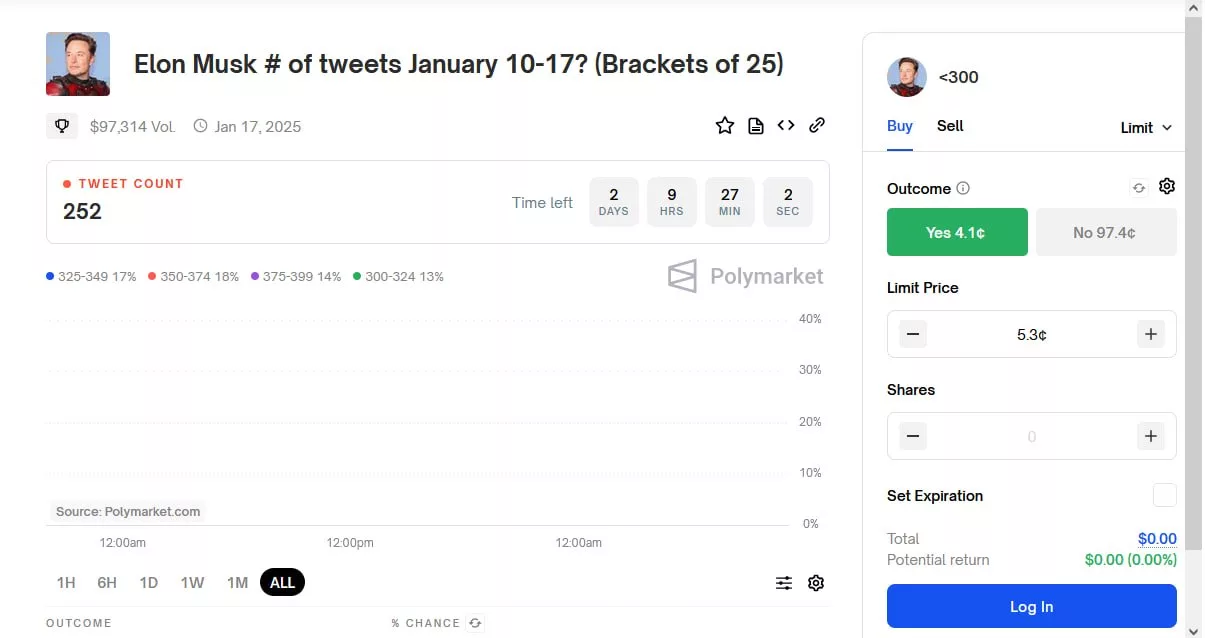Select the 1W chart timeframe
The width and height of the screenshot is (1205, 638).
[193, 582]
